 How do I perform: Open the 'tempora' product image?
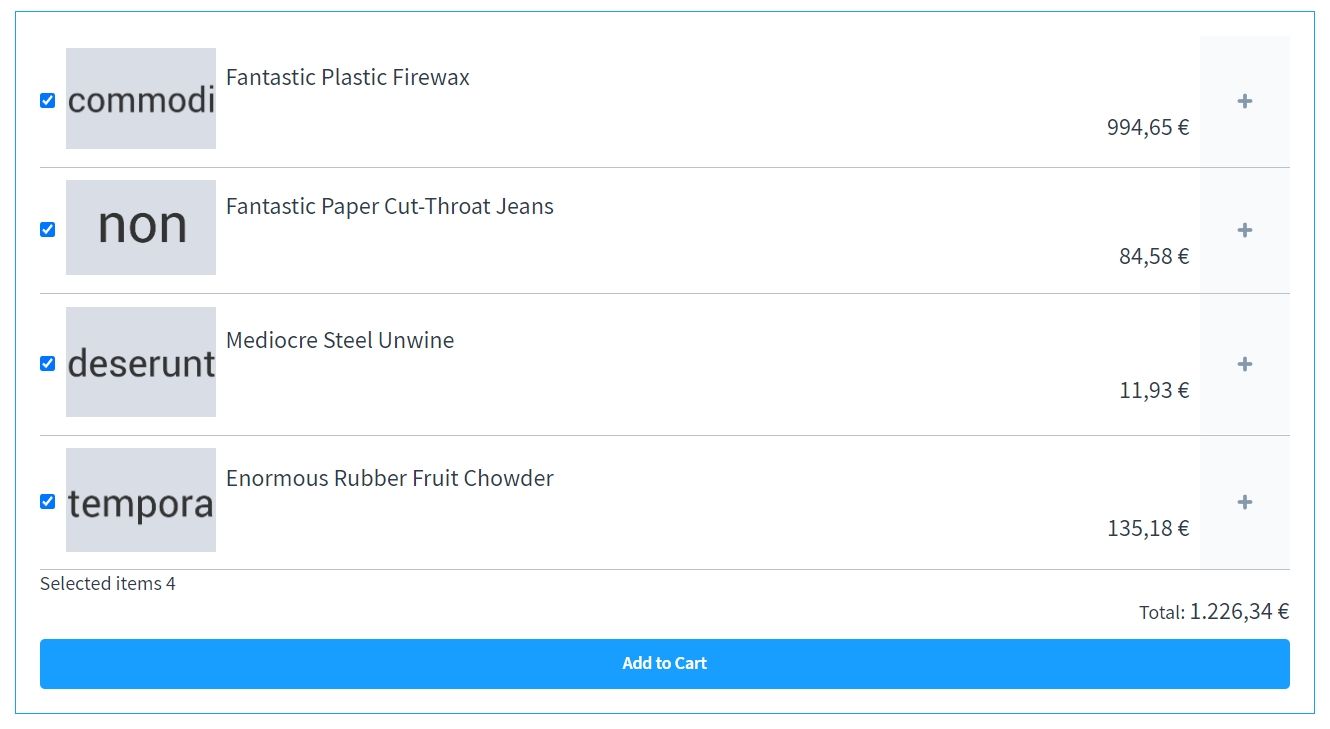tap(141, 500)
